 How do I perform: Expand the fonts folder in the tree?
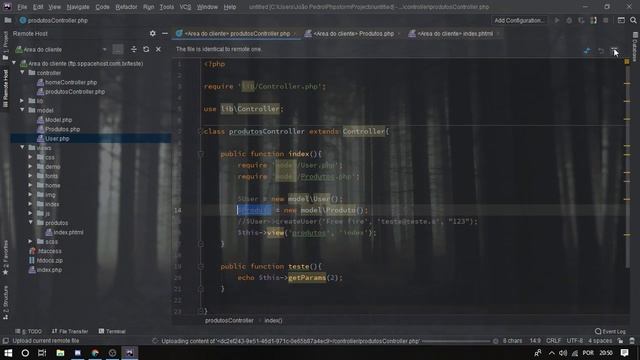point(31,176)
